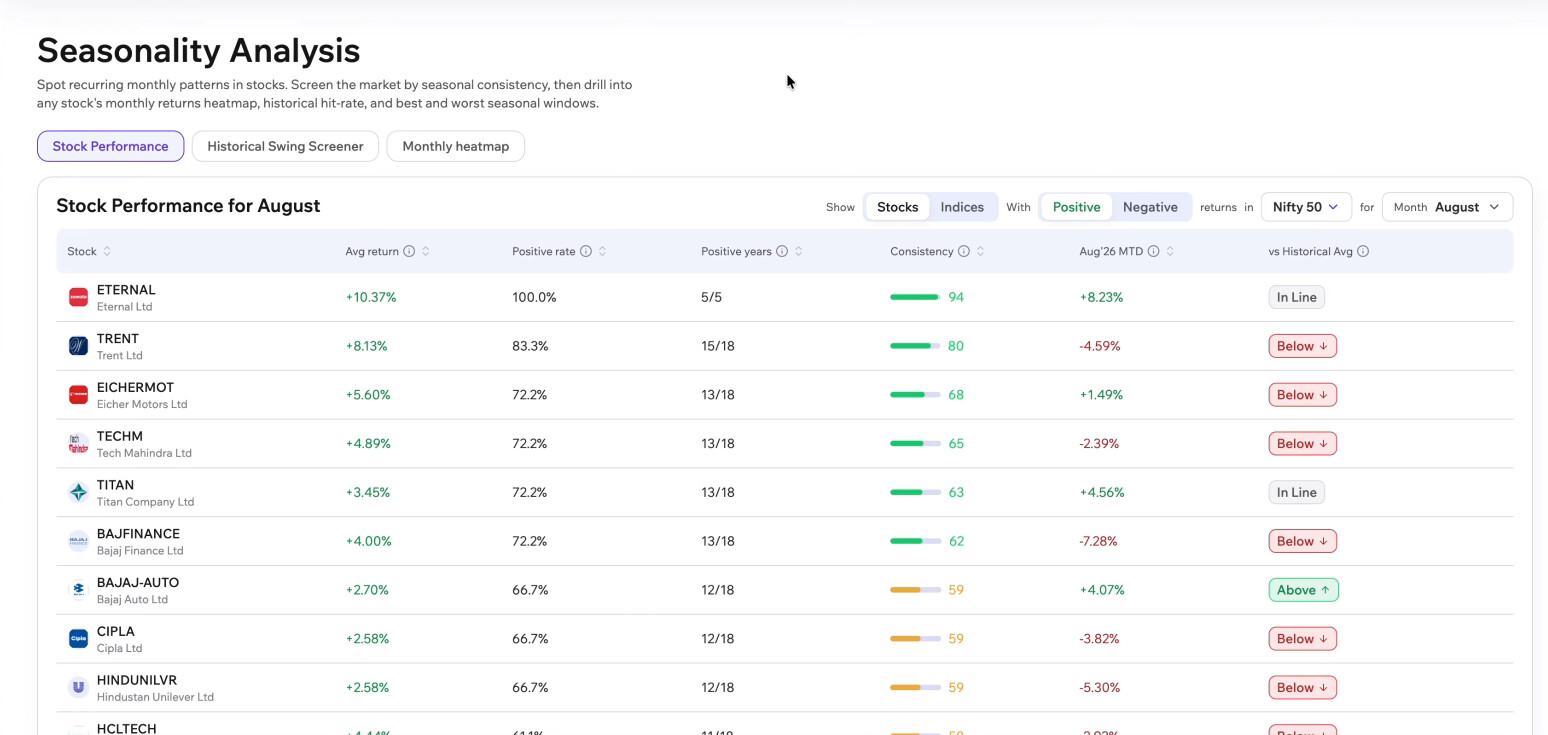Click the Above badge for BAJAJ-AUTO
1548x735 pixels.
(1303, 590)
